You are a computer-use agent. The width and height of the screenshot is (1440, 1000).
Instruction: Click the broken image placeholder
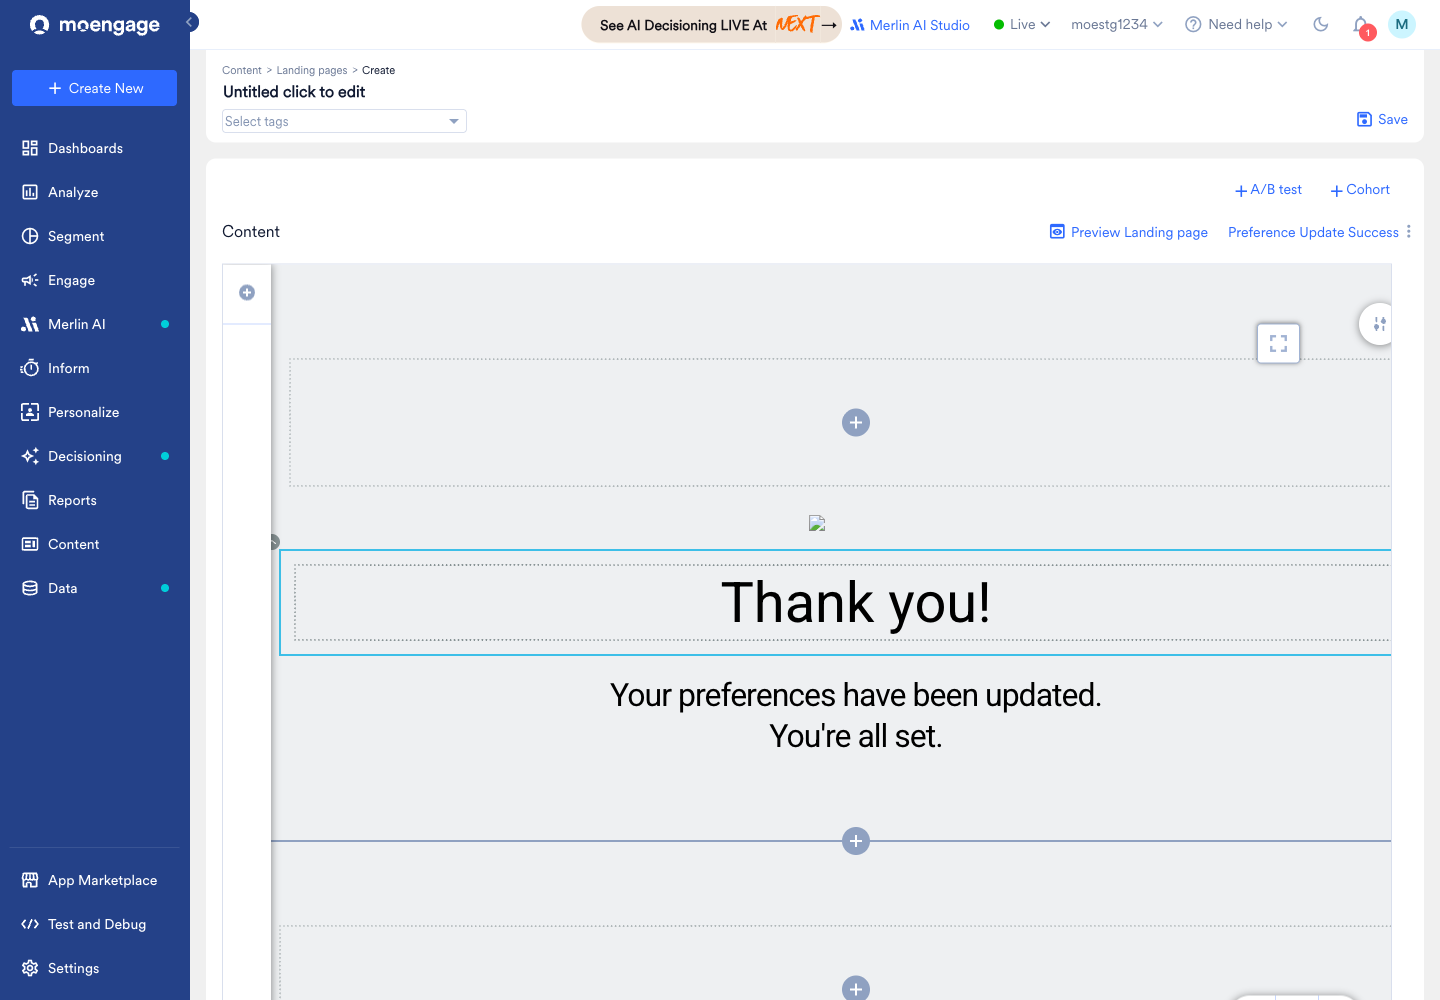coord(817,523)
